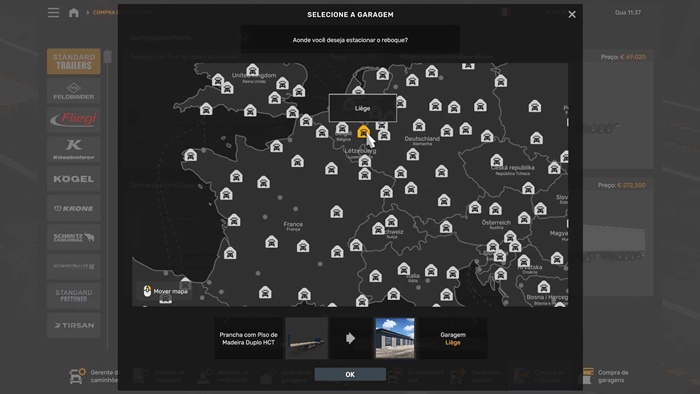Viewport: 700px width, 394px height.
Task: Click the arrow between trailer and garage
Action: pos(350,338)
